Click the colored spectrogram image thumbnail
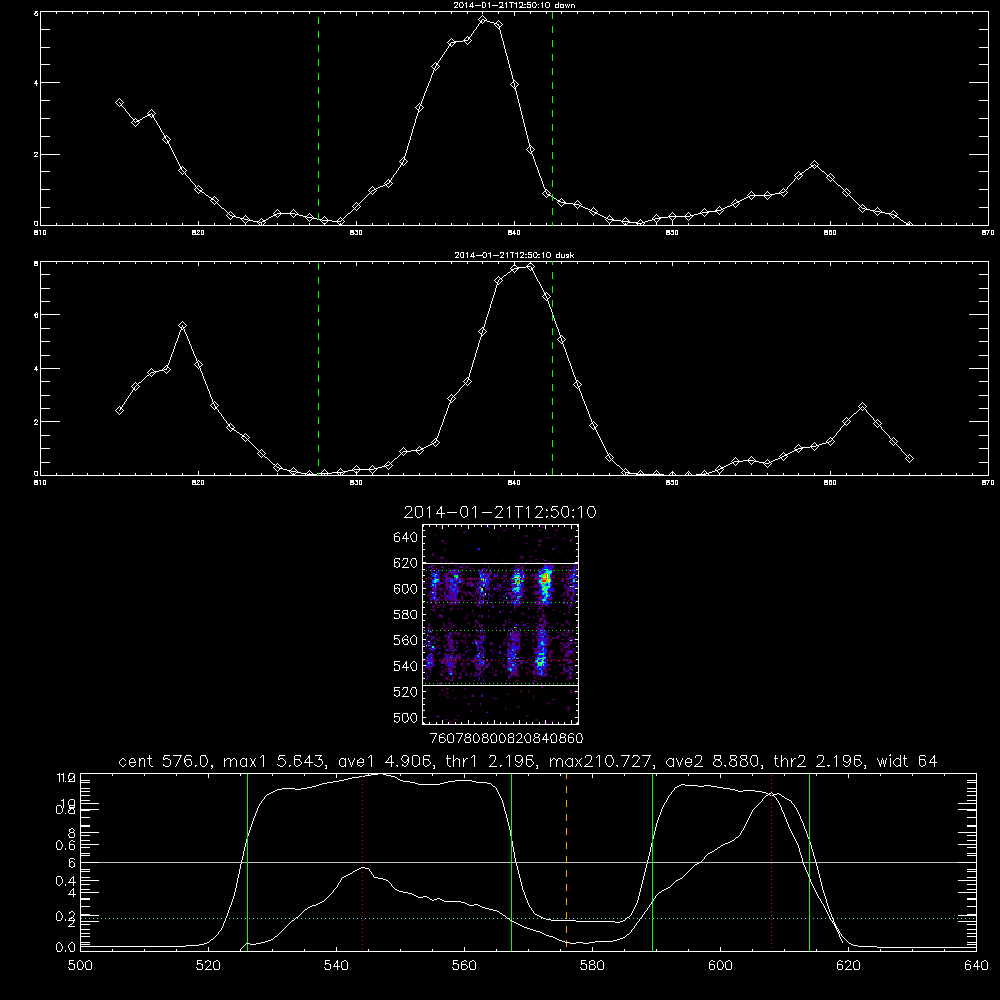 click(x=501, y=624)
